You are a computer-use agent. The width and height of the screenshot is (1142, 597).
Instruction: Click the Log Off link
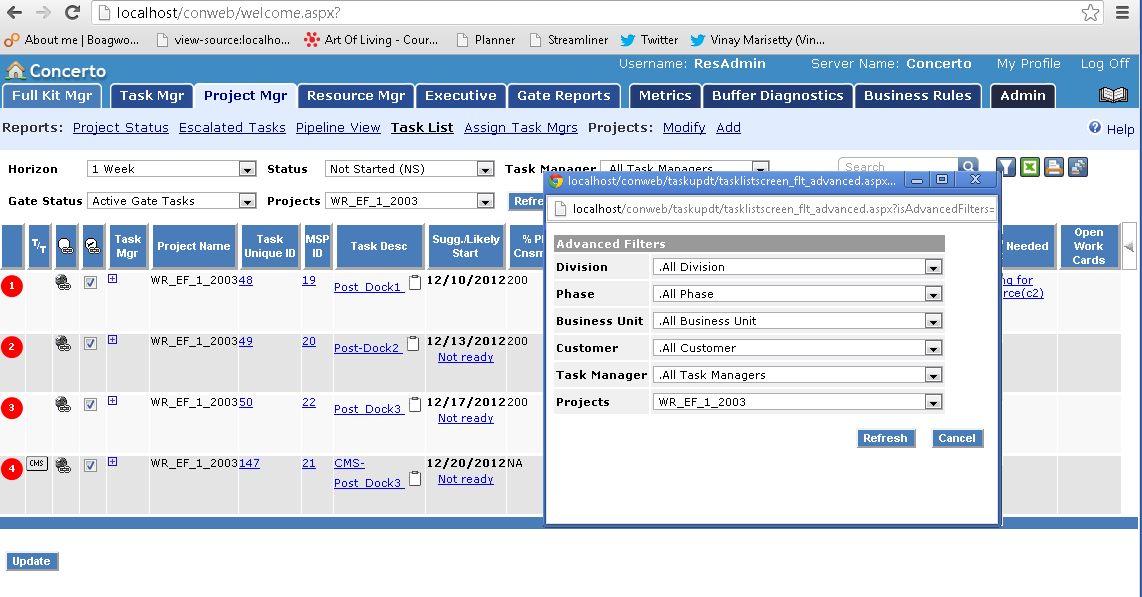(1105, 64)
